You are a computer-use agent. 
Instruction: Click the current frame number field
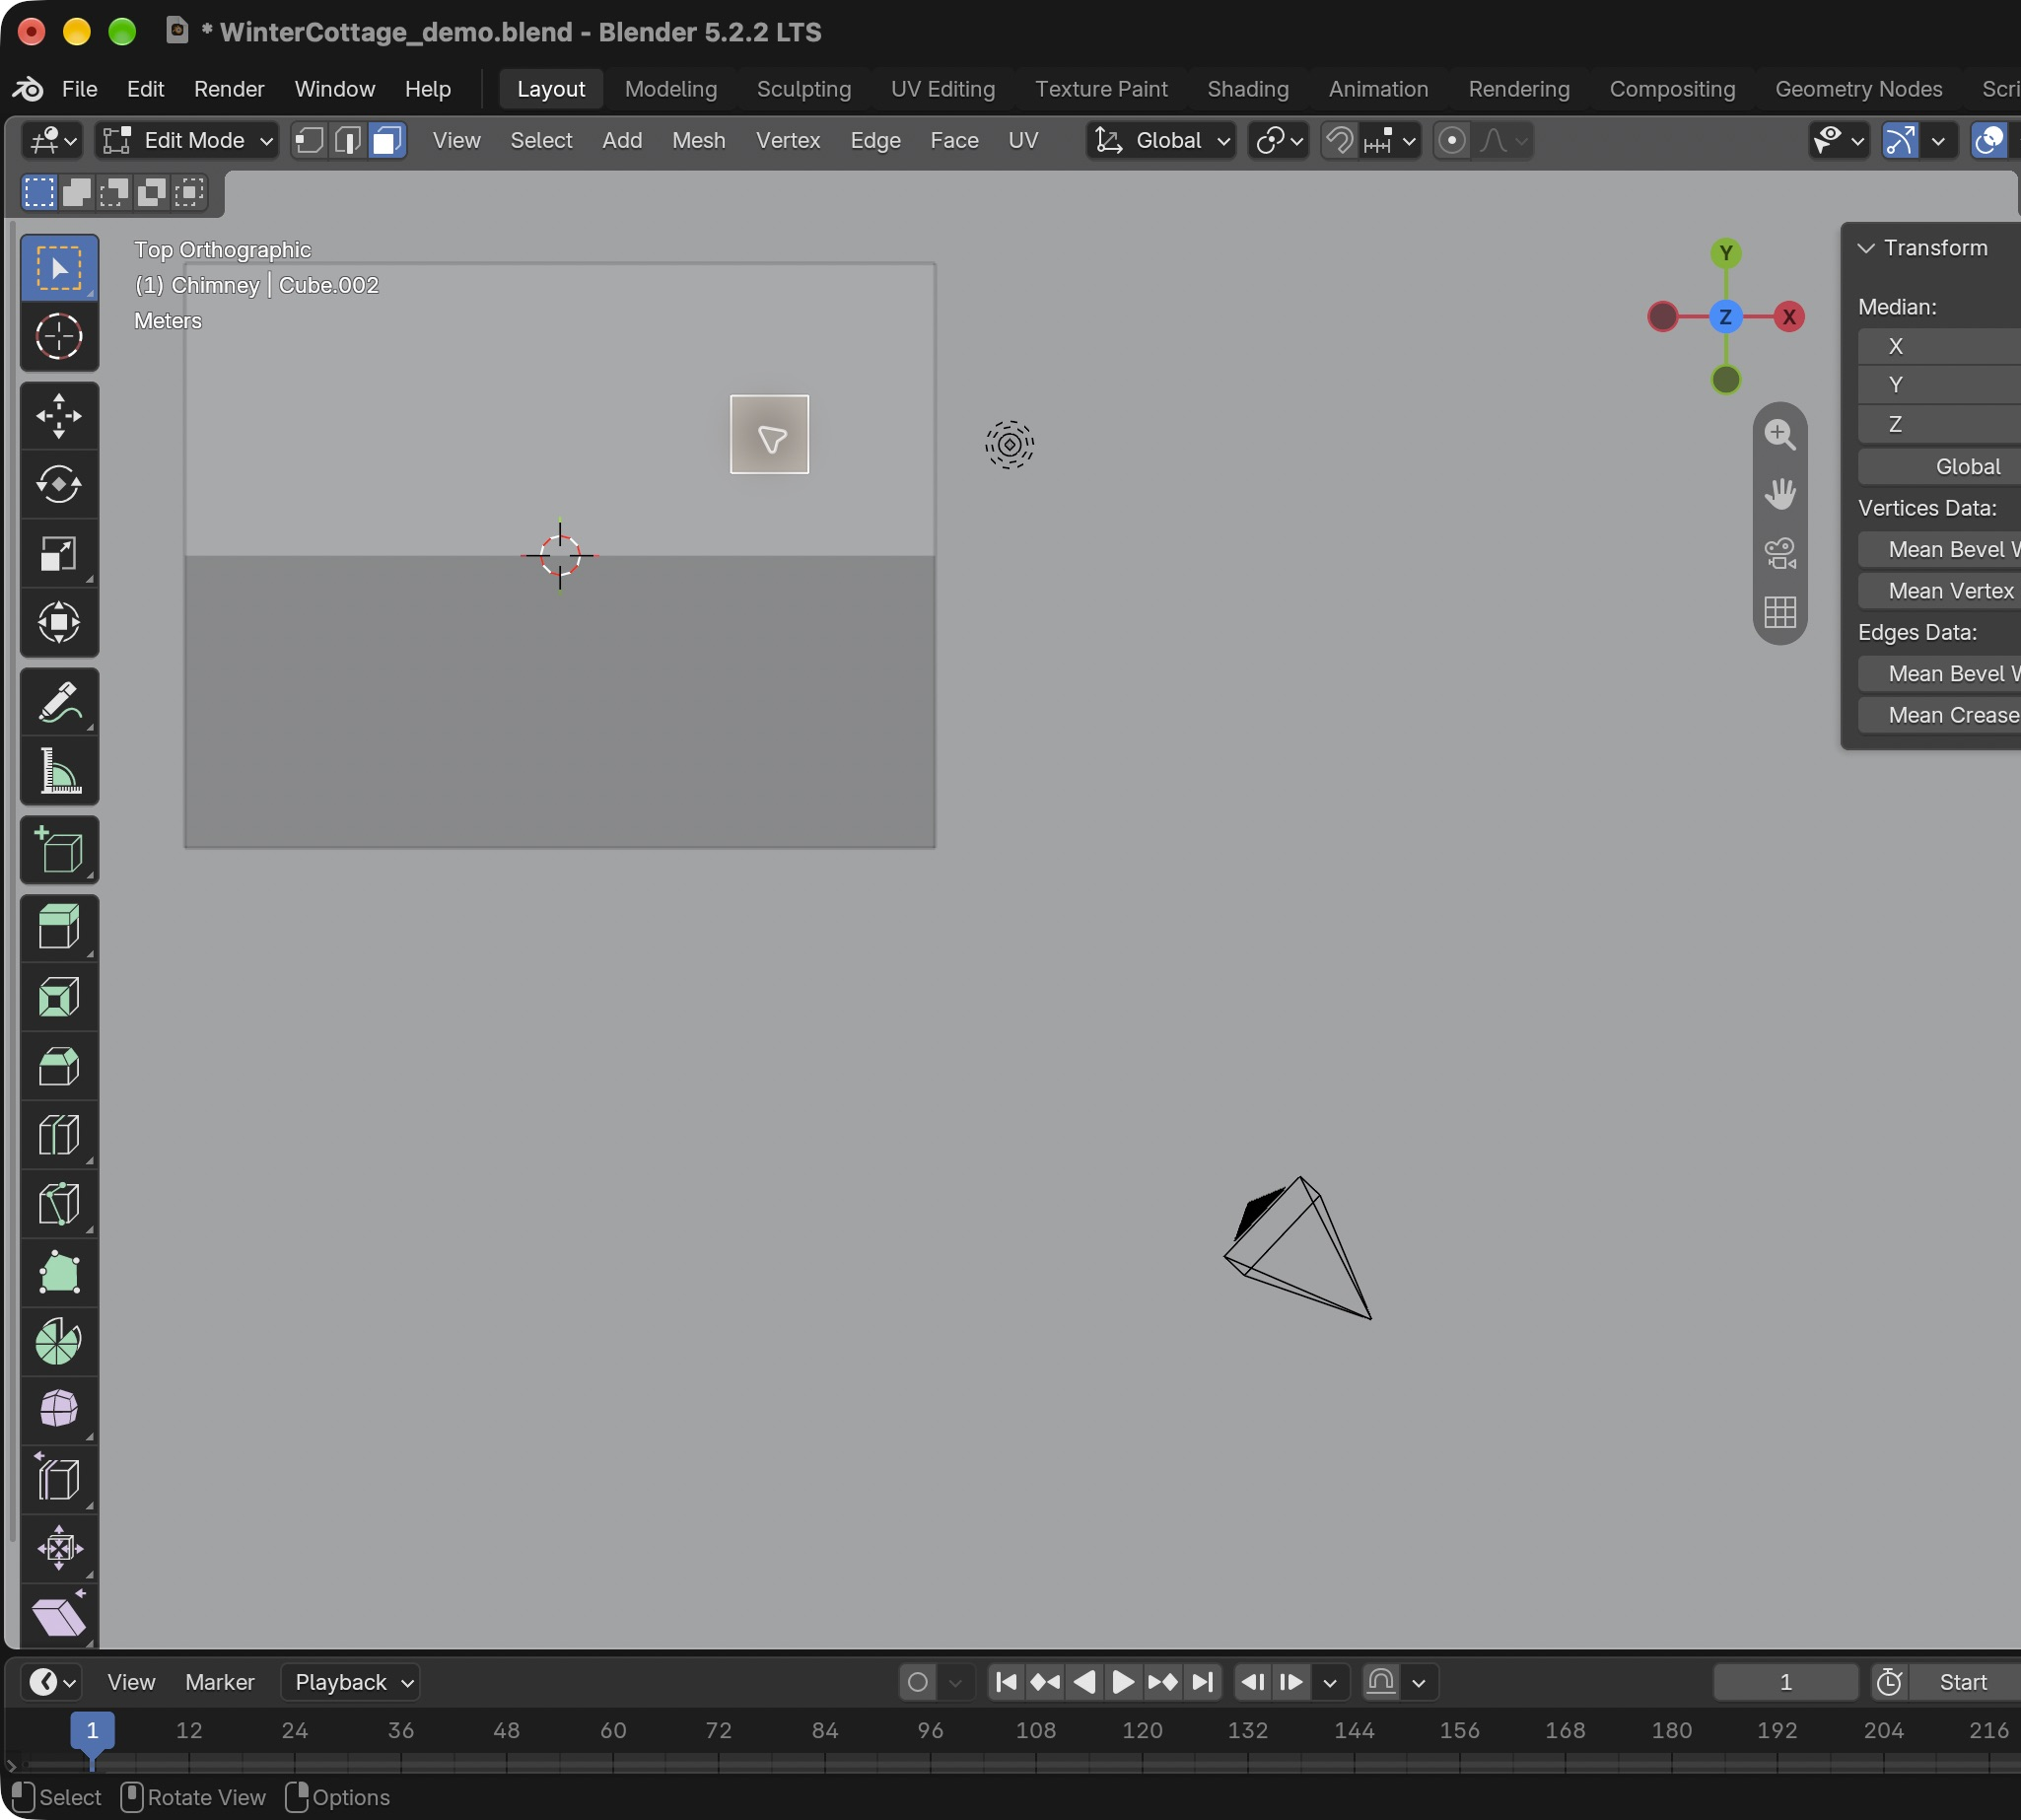click(1785, 1683)
